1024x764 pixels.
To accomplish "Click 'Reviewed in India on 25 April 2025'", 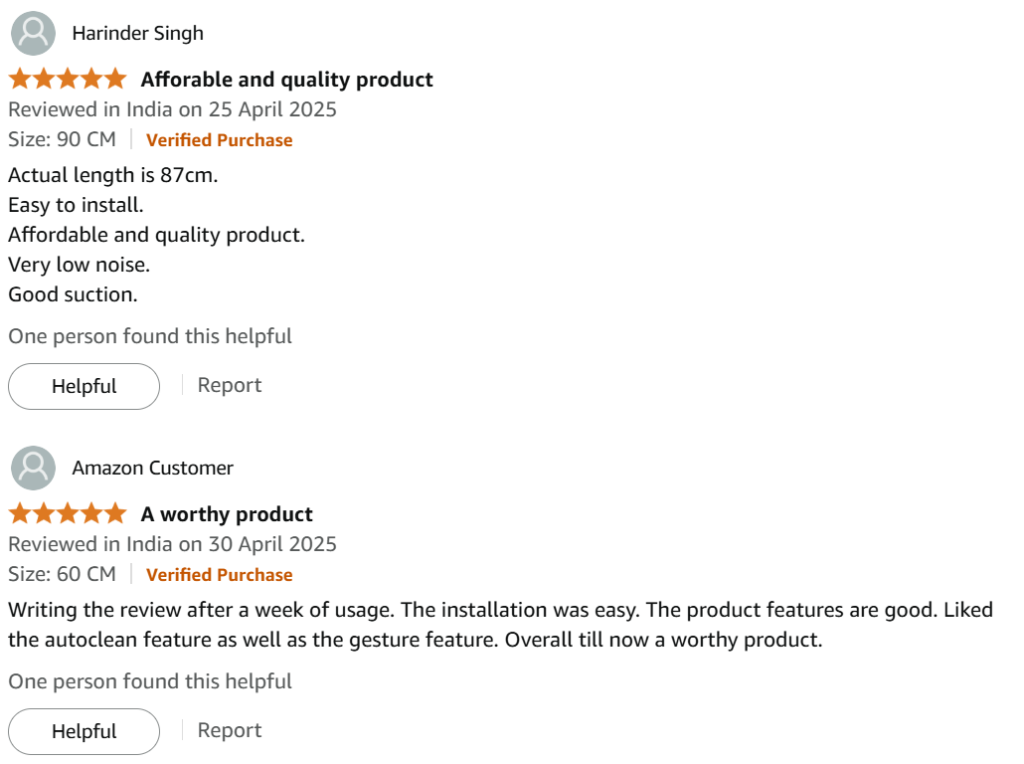I will [172, 110].
